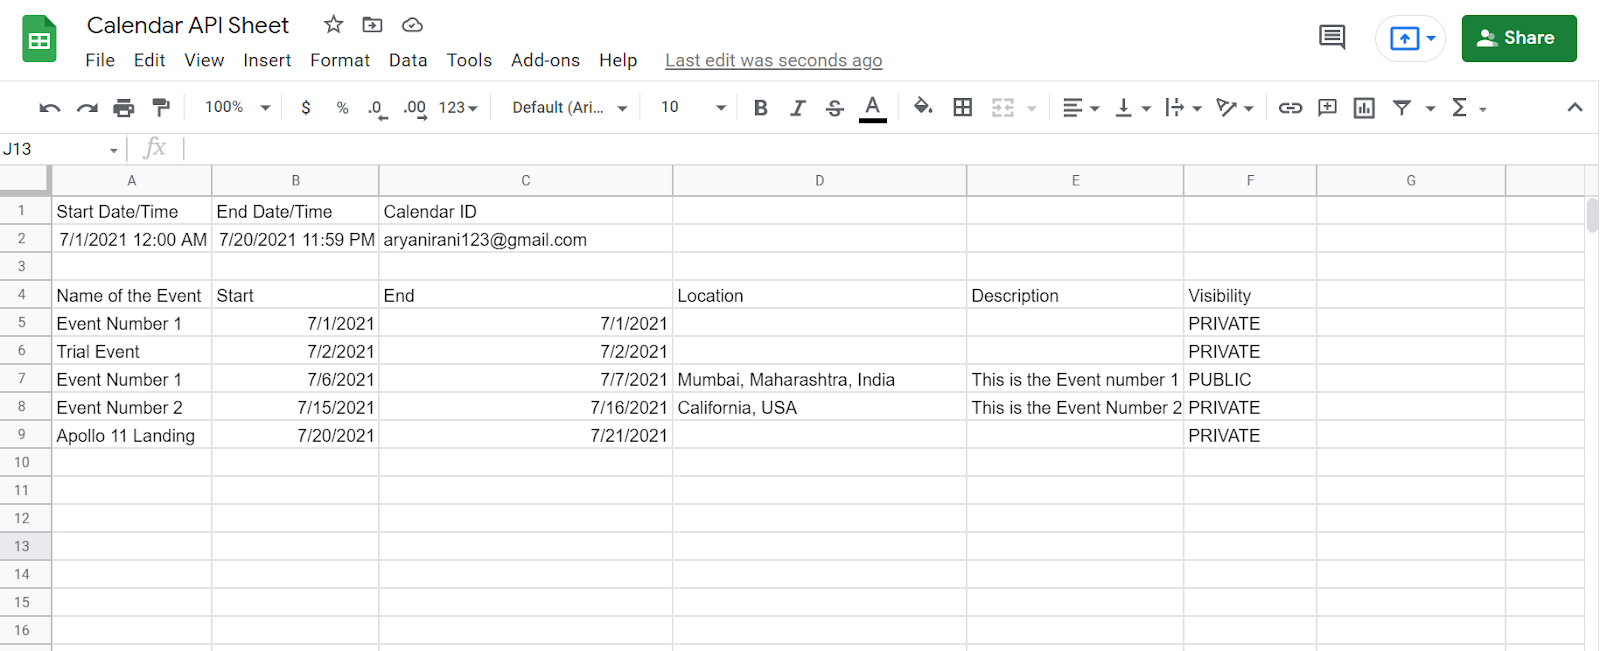The image size is (1600, 651).
Task: Open the Insert menu
Action: (267, 60)
